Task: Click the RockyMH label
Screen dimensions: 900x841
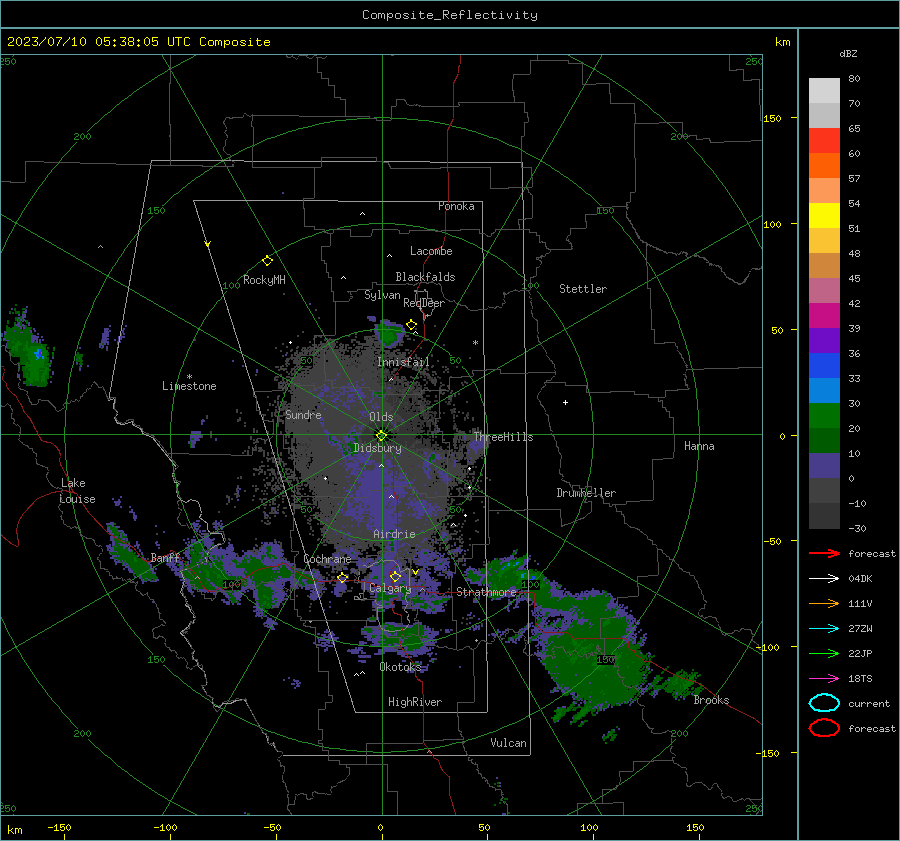Action: [264, 280]
